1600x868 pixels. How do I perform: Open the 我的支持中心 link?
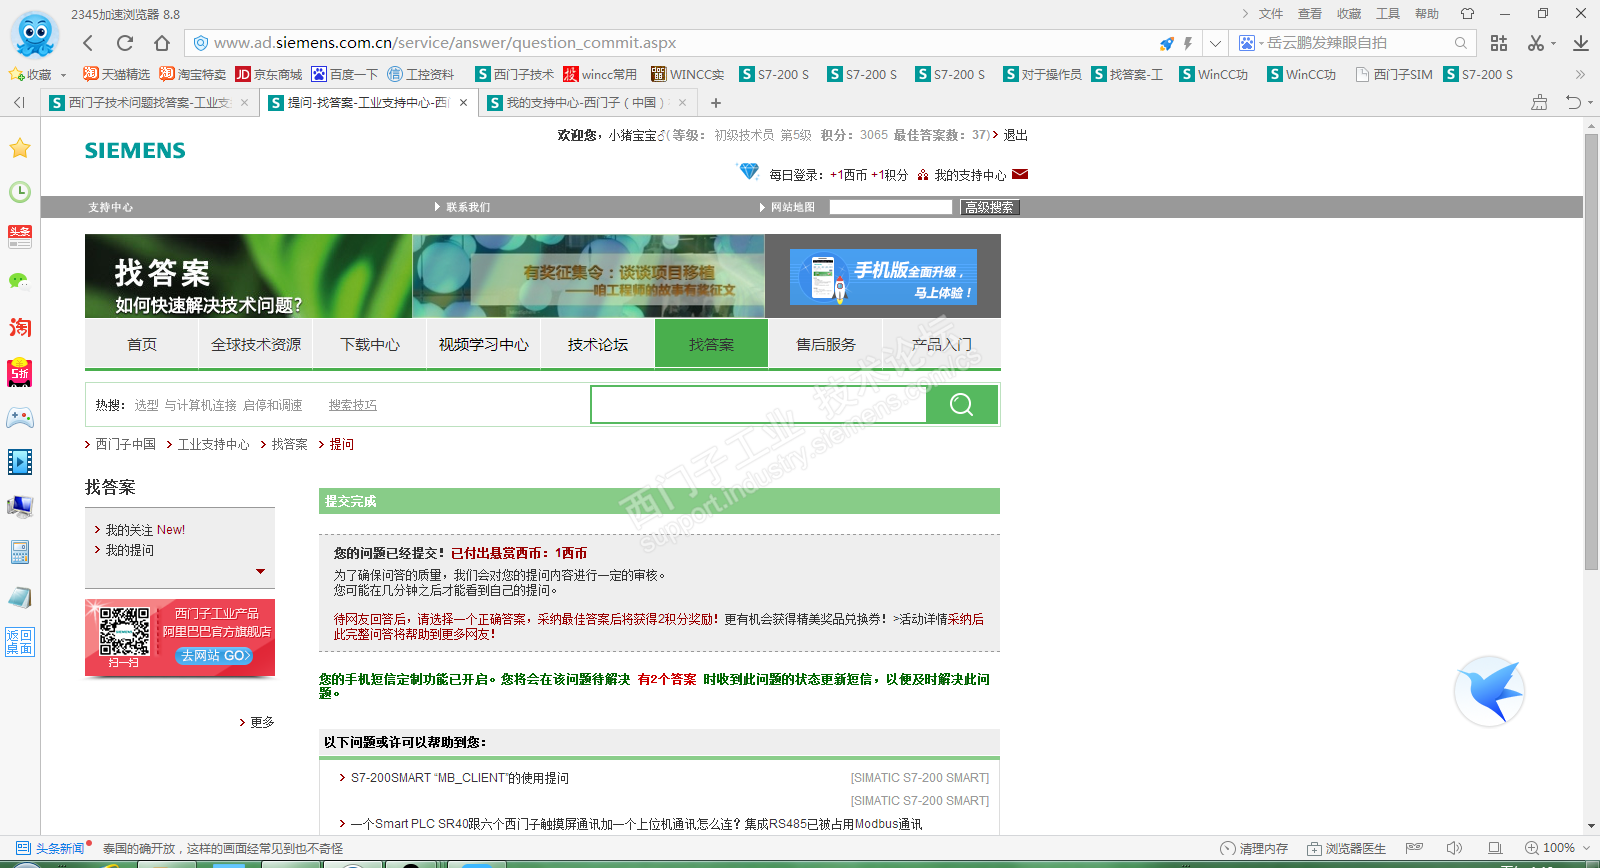[970, 175]
